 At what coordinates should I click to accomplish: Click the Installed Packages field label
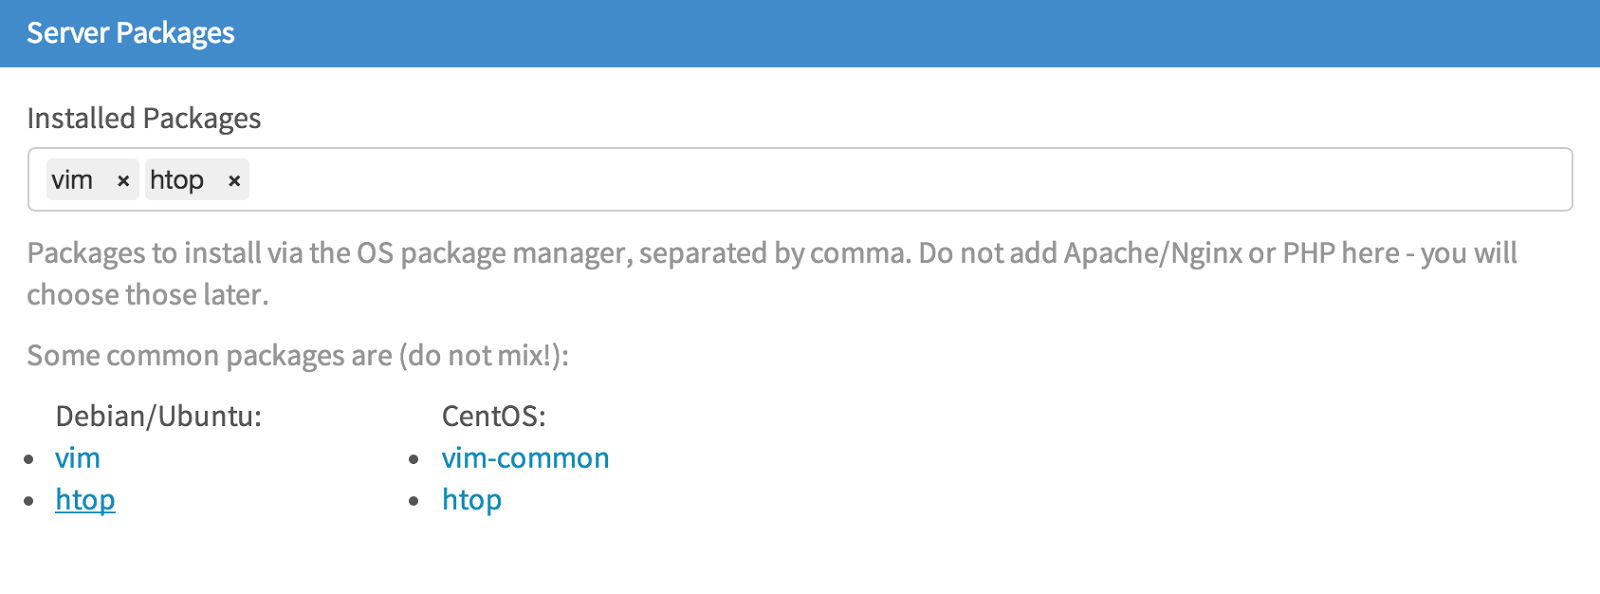coord(144,118)
